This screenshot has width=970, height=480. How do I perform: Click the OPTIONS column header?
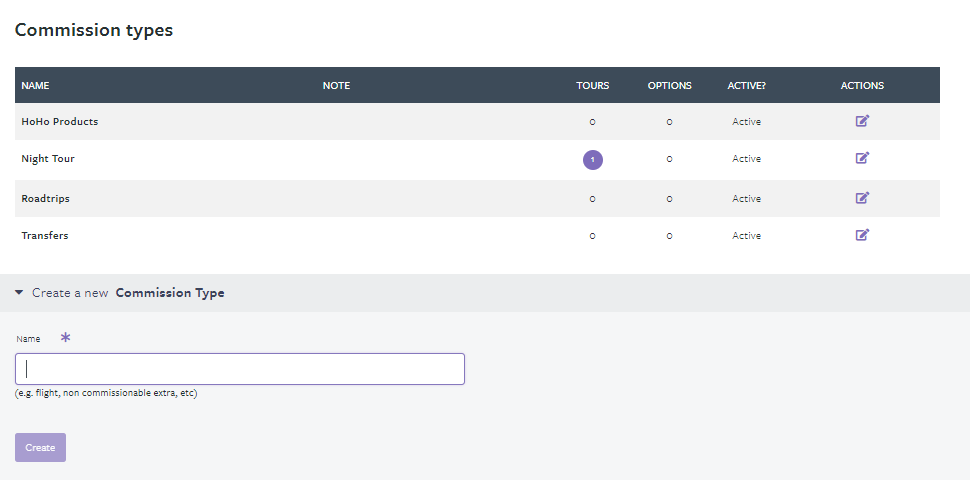point(669,85)
